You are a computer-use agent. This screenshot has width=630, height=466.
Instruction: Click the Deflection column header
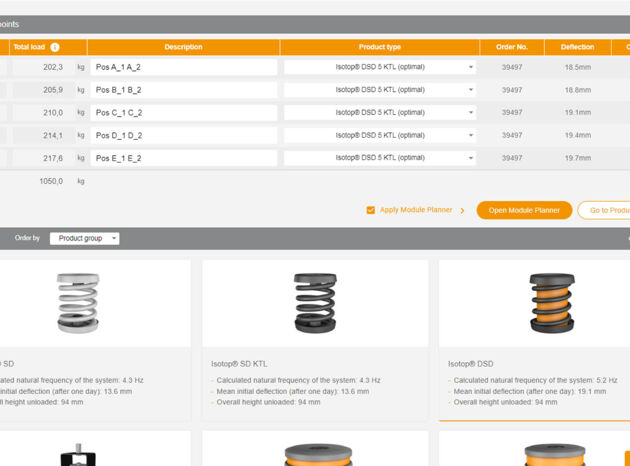(x=577, y=47)
